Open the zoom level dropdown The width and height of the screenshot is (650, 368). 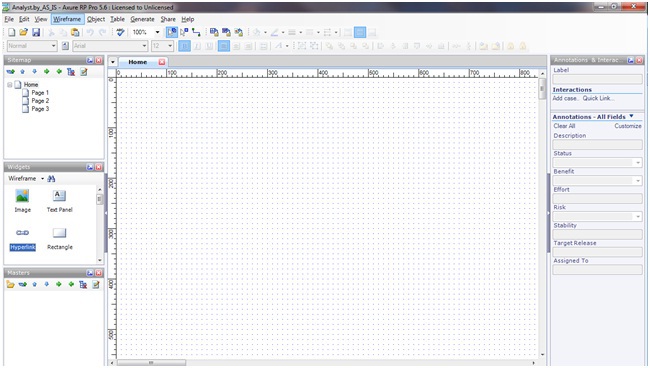point(158,32)
